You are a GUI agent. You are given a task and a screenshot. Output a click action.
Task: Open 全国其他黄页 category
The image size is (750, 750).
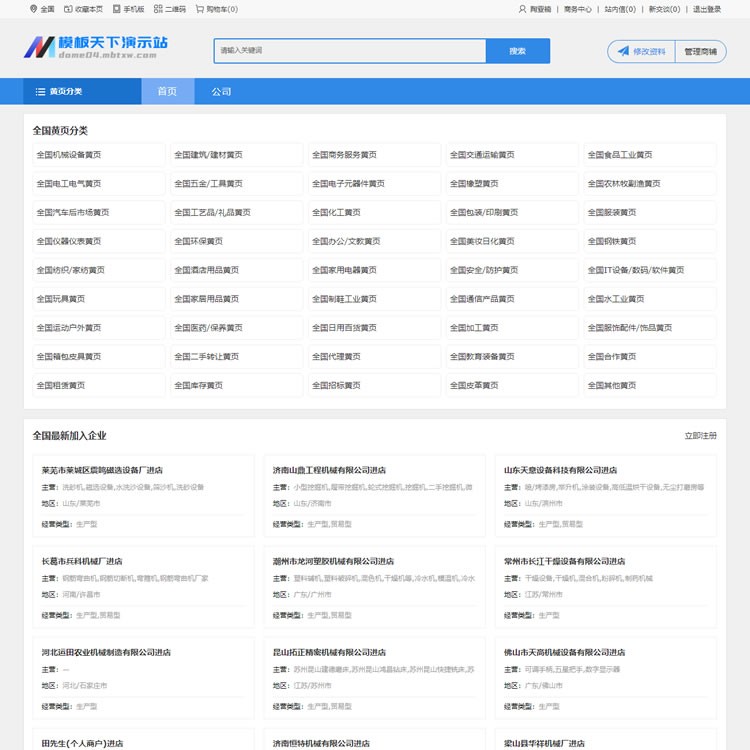point(650,385)
